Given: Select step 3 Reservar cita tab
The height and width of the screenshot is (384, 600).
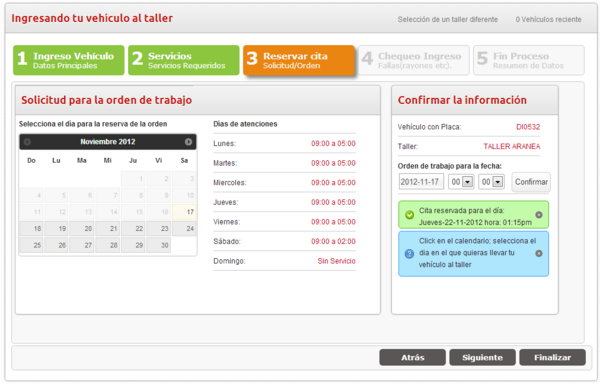Looking at the screenshot, I should tap(299, 60).
